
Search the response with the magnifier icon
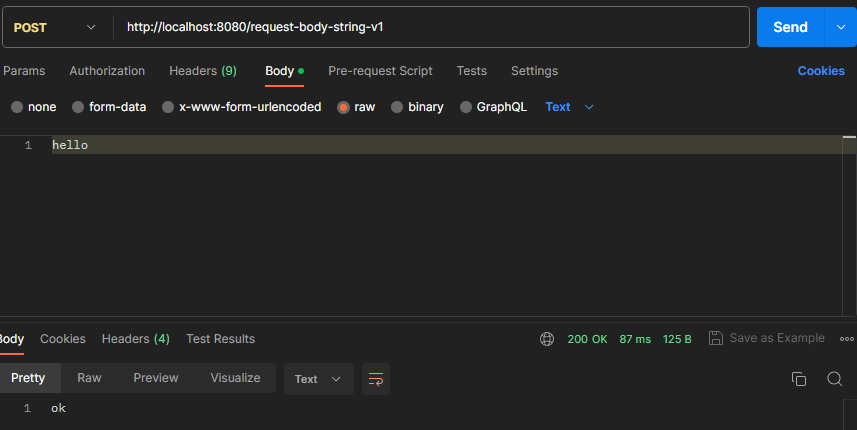834,379
